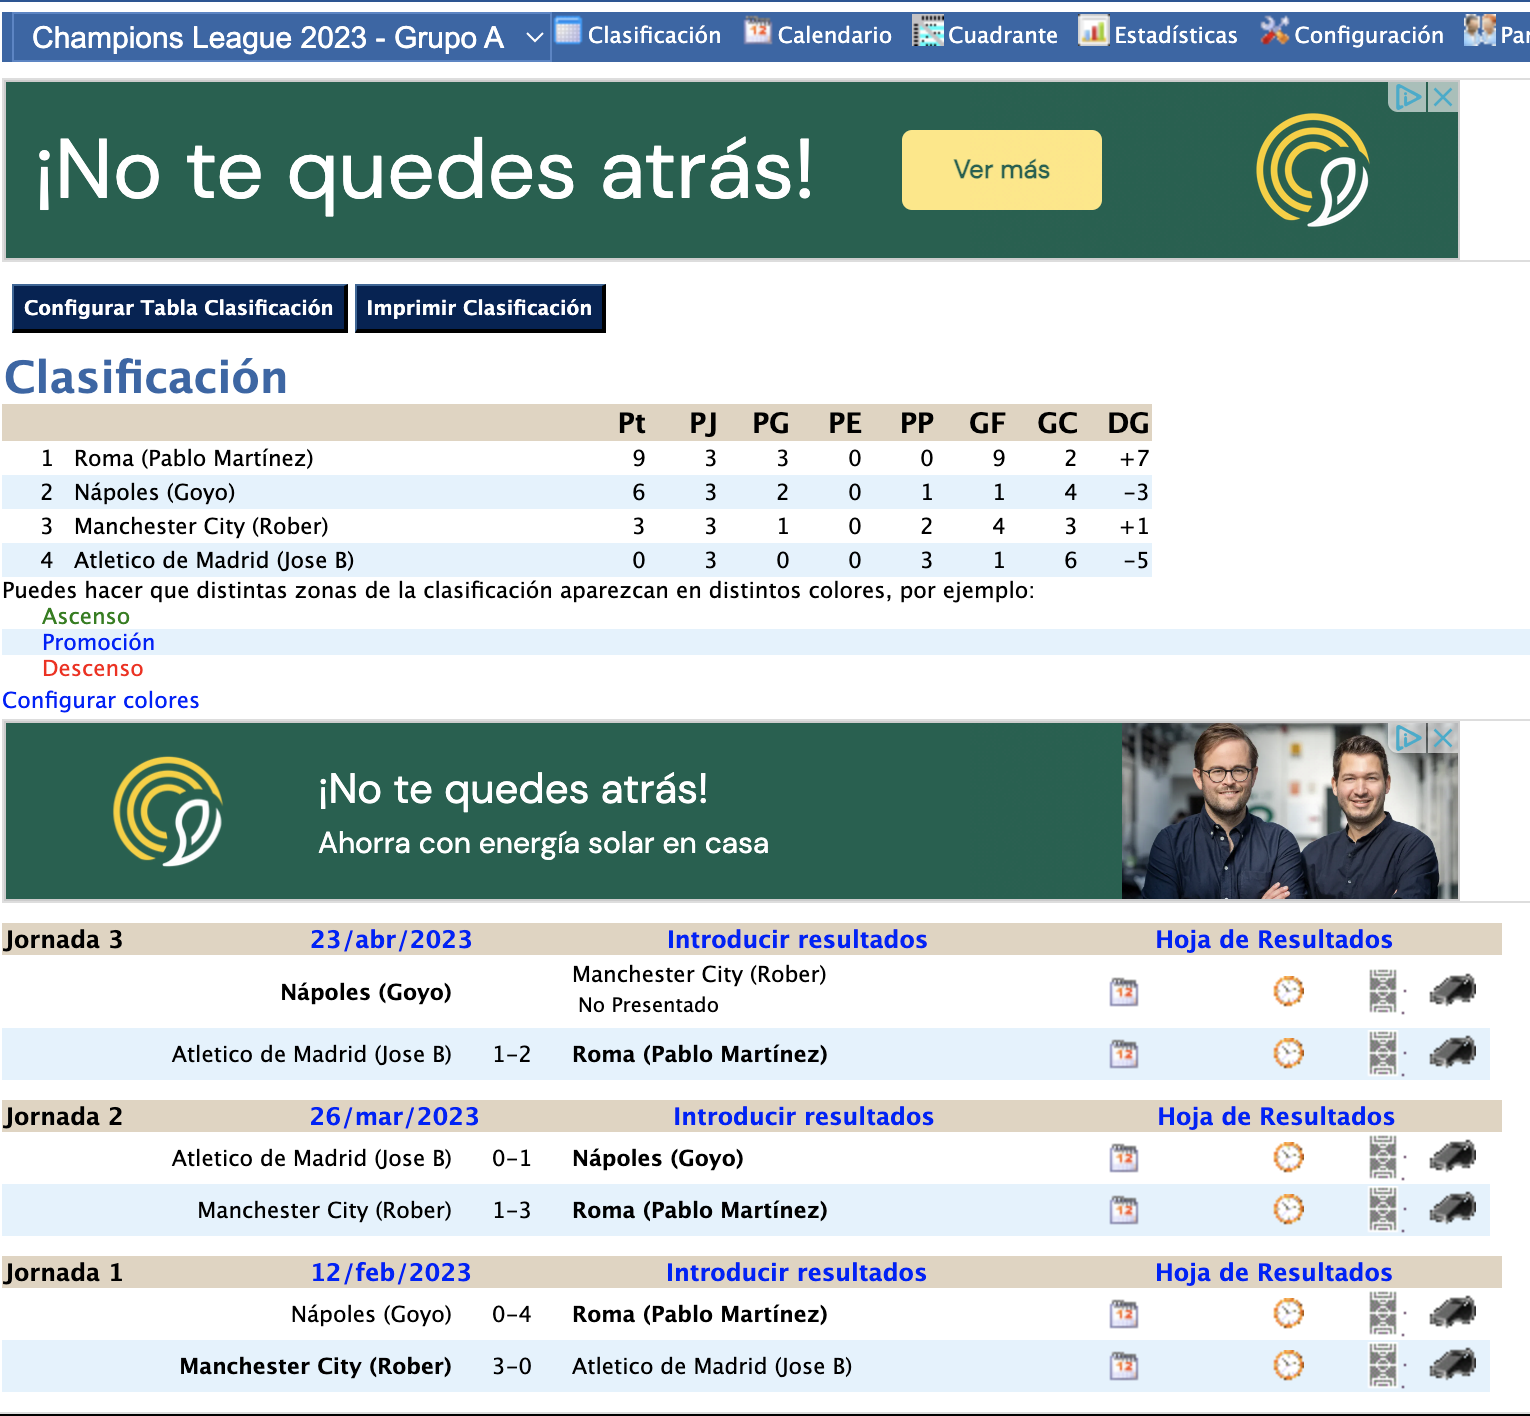1530x1416 pixels.
Task: Click calendar icon for Manchester City 1-3 Roma
Action: (x=1124, y=1210)
